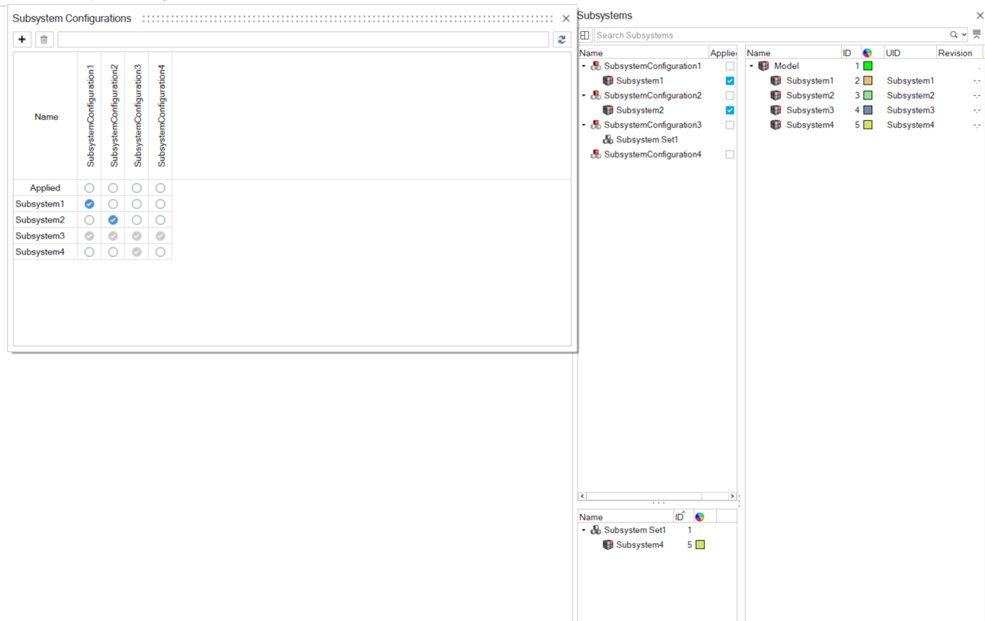Viewport: 985px width, 621px height.
Task: Click the Subsystem Configurations filter text field
Action: coord(303,40)
